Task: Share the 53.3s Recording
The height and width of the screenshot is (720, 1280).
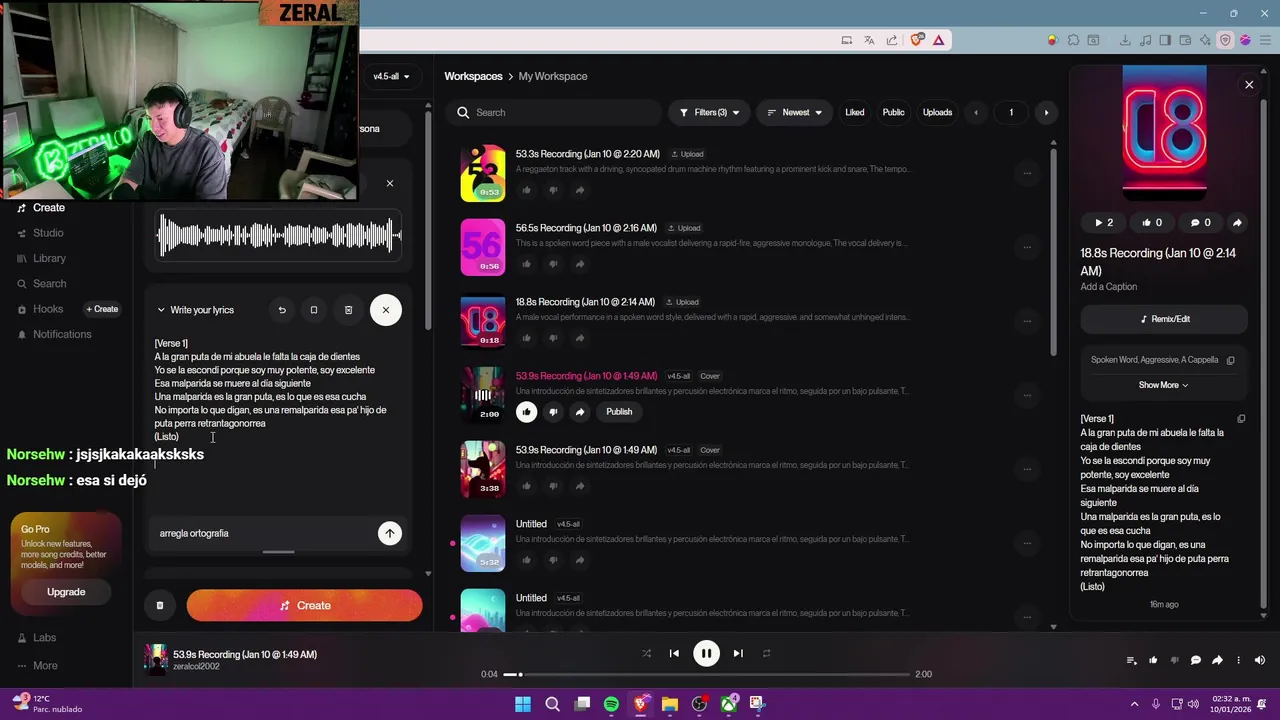Action: (x=580, y=190)
